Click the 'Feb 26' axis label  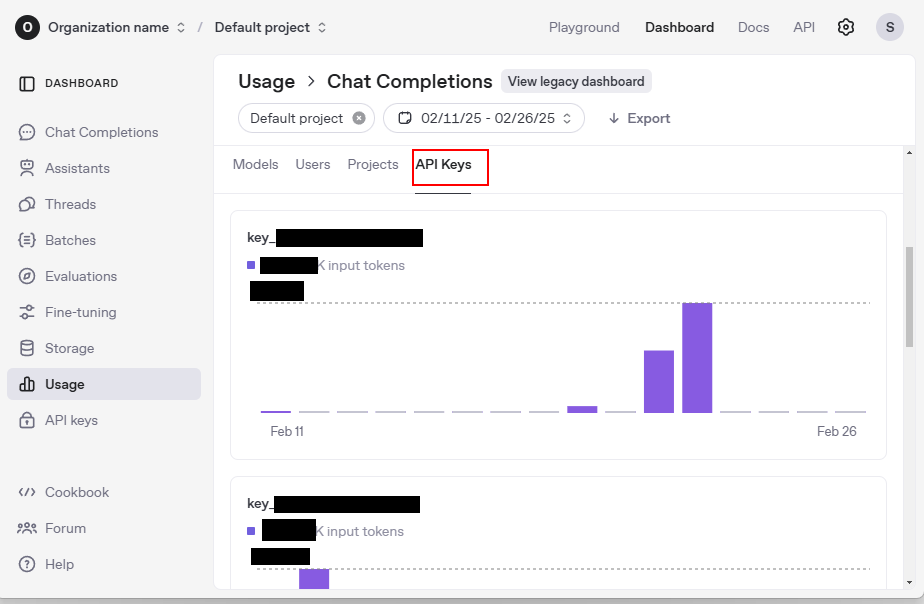coord(836,431)
